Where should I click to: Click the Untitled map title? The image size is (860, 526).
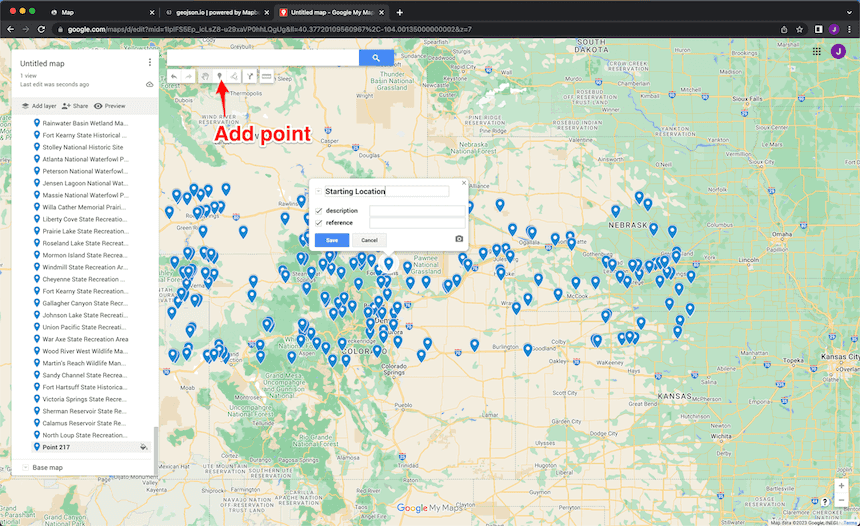click(42, 64)
